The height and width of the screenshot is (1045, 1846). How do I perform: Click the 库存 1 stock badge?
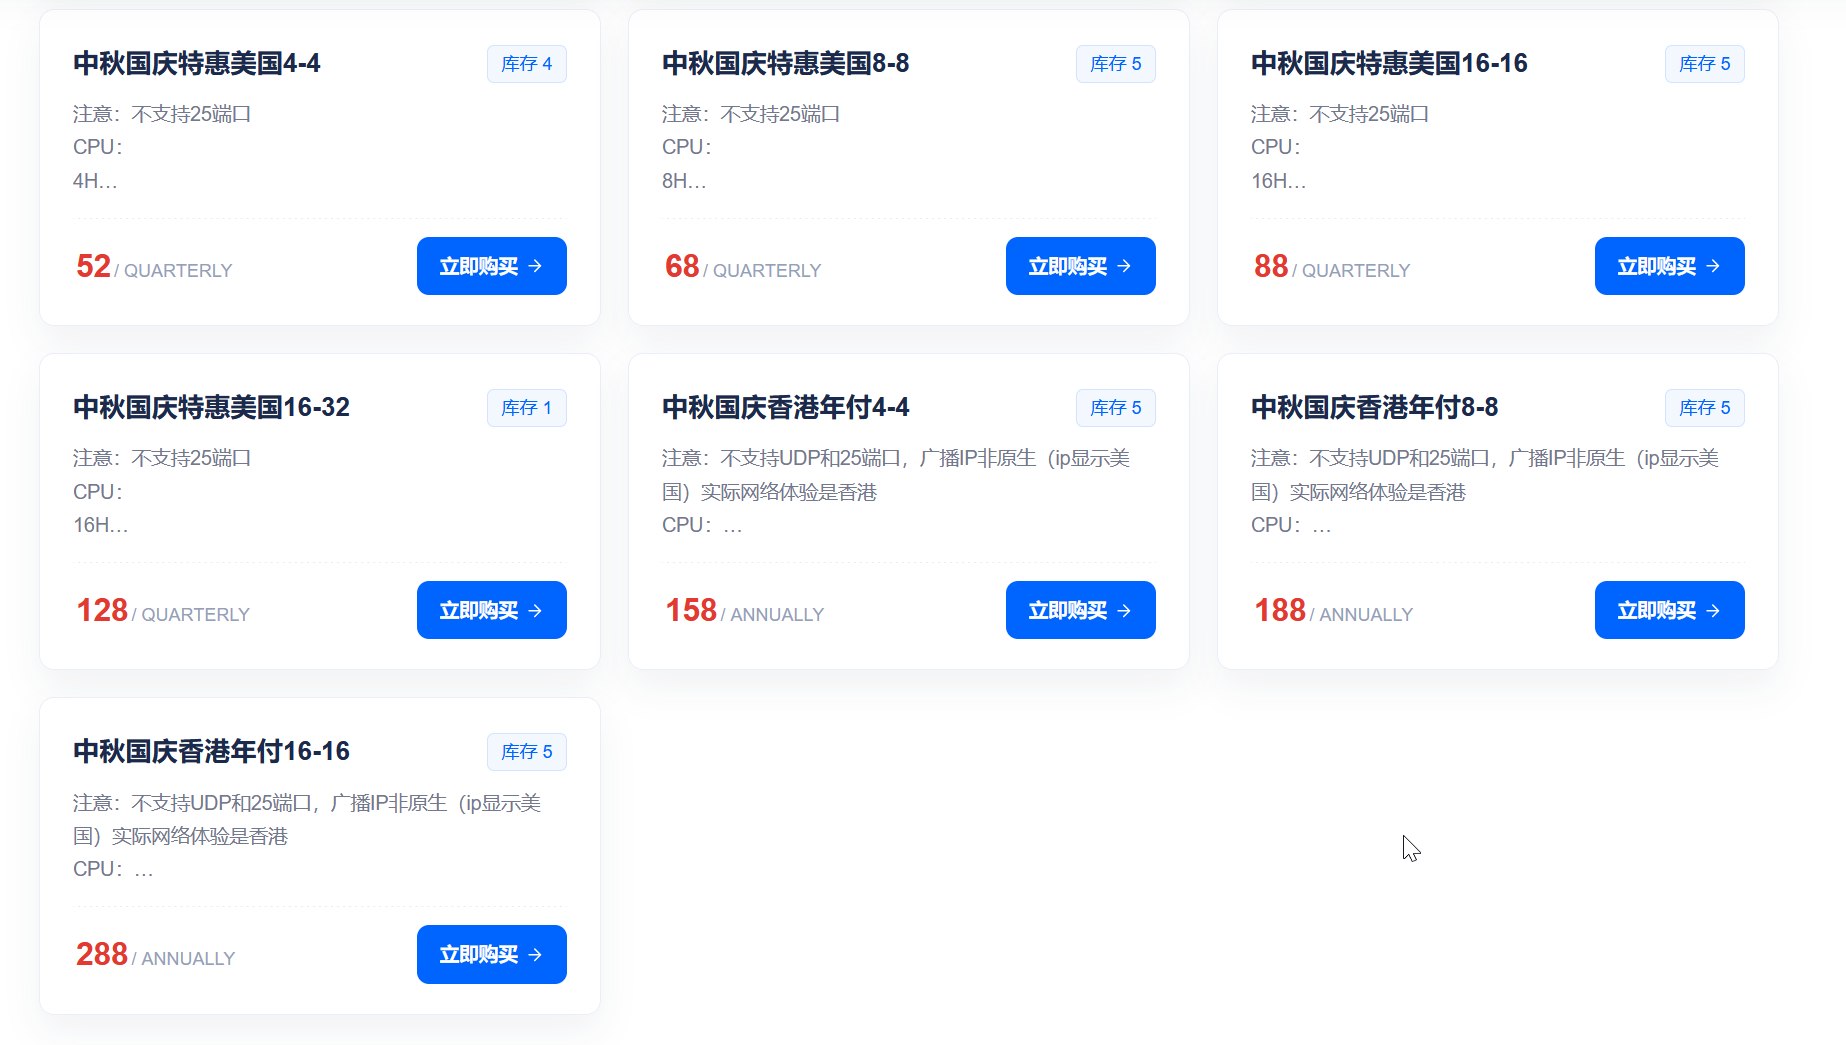[526, 408]
